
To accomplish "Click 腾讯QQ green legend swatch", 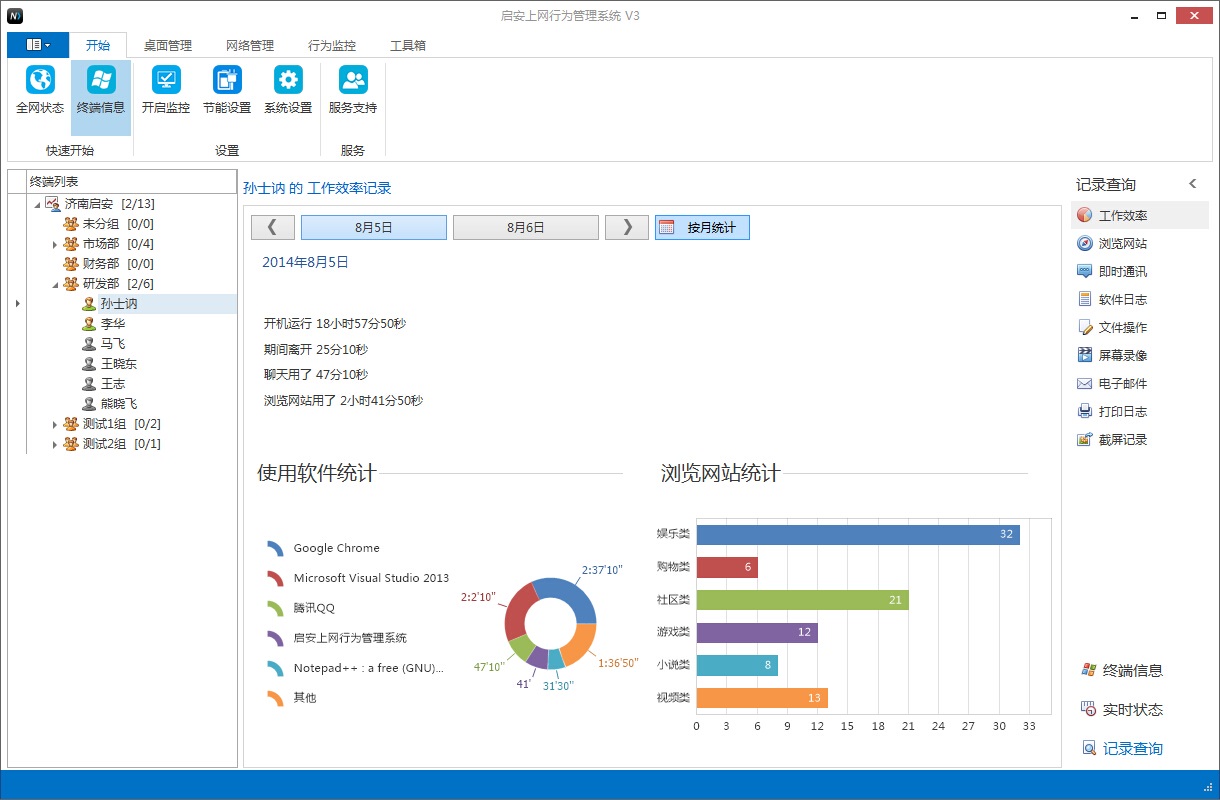I will (275, 608).
